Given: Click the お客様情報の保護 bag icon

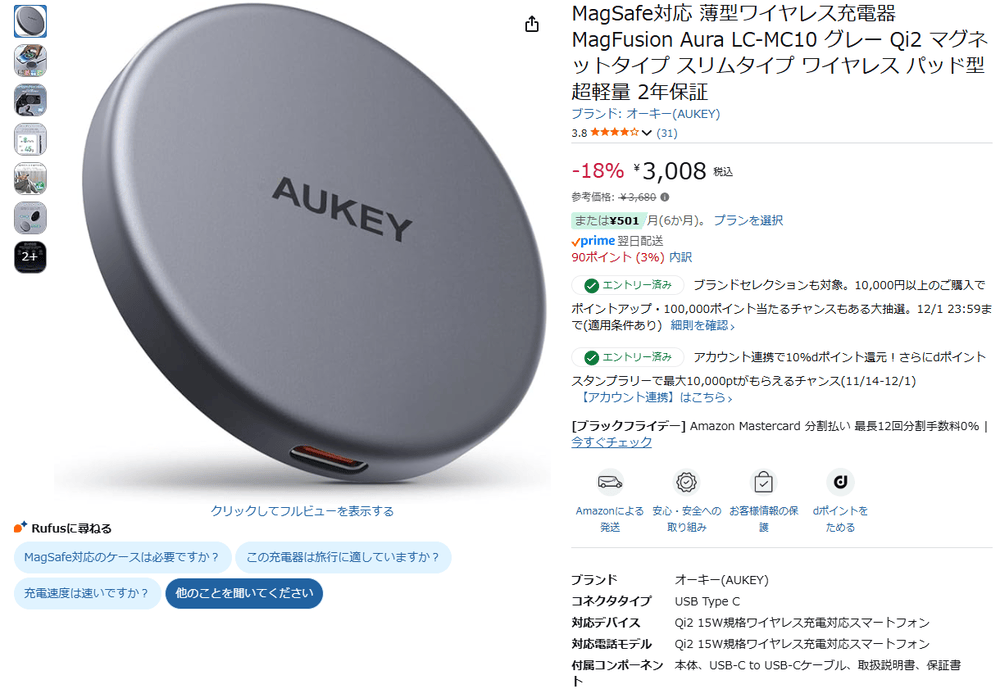Looking at the screenshot, I should coord(763,482).
